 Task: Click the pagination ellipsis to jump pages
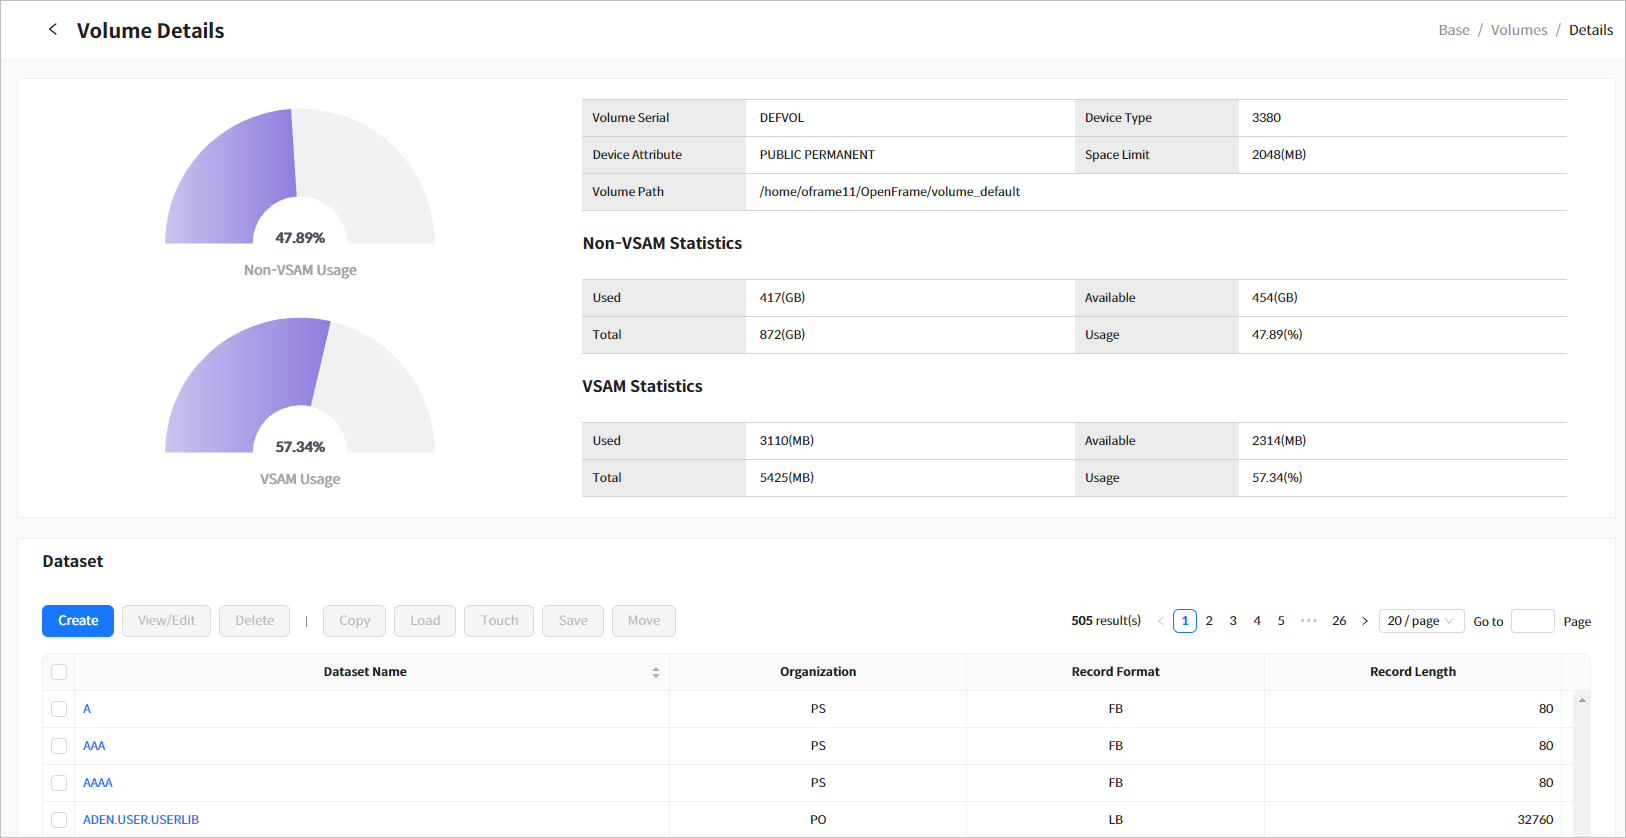pos(1308,621)
